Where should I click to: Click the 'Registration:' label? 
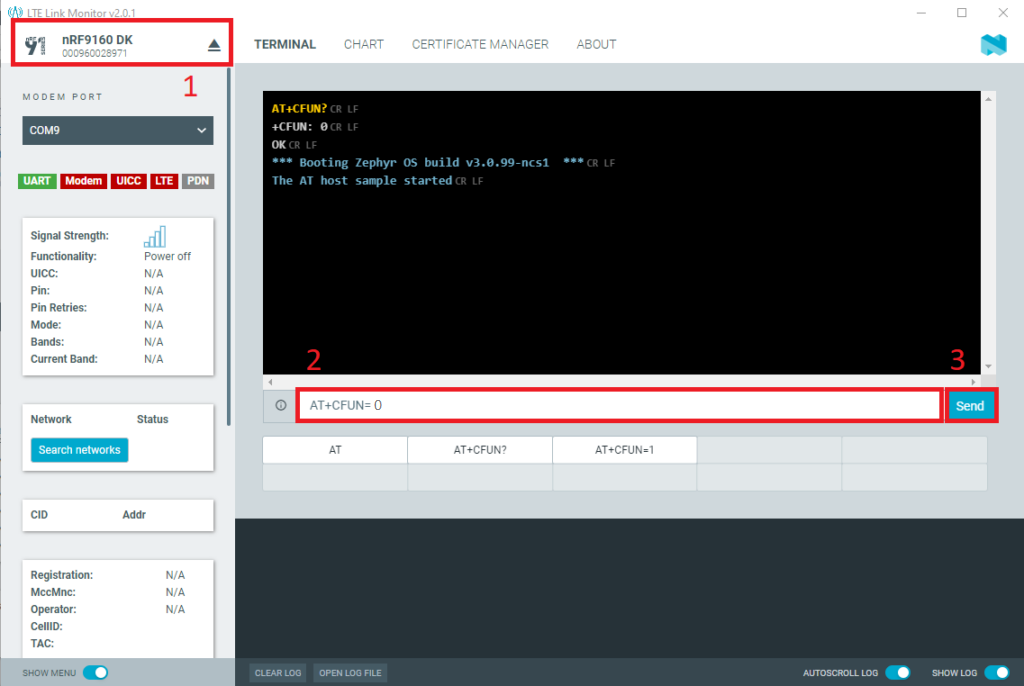pos(62,575)
